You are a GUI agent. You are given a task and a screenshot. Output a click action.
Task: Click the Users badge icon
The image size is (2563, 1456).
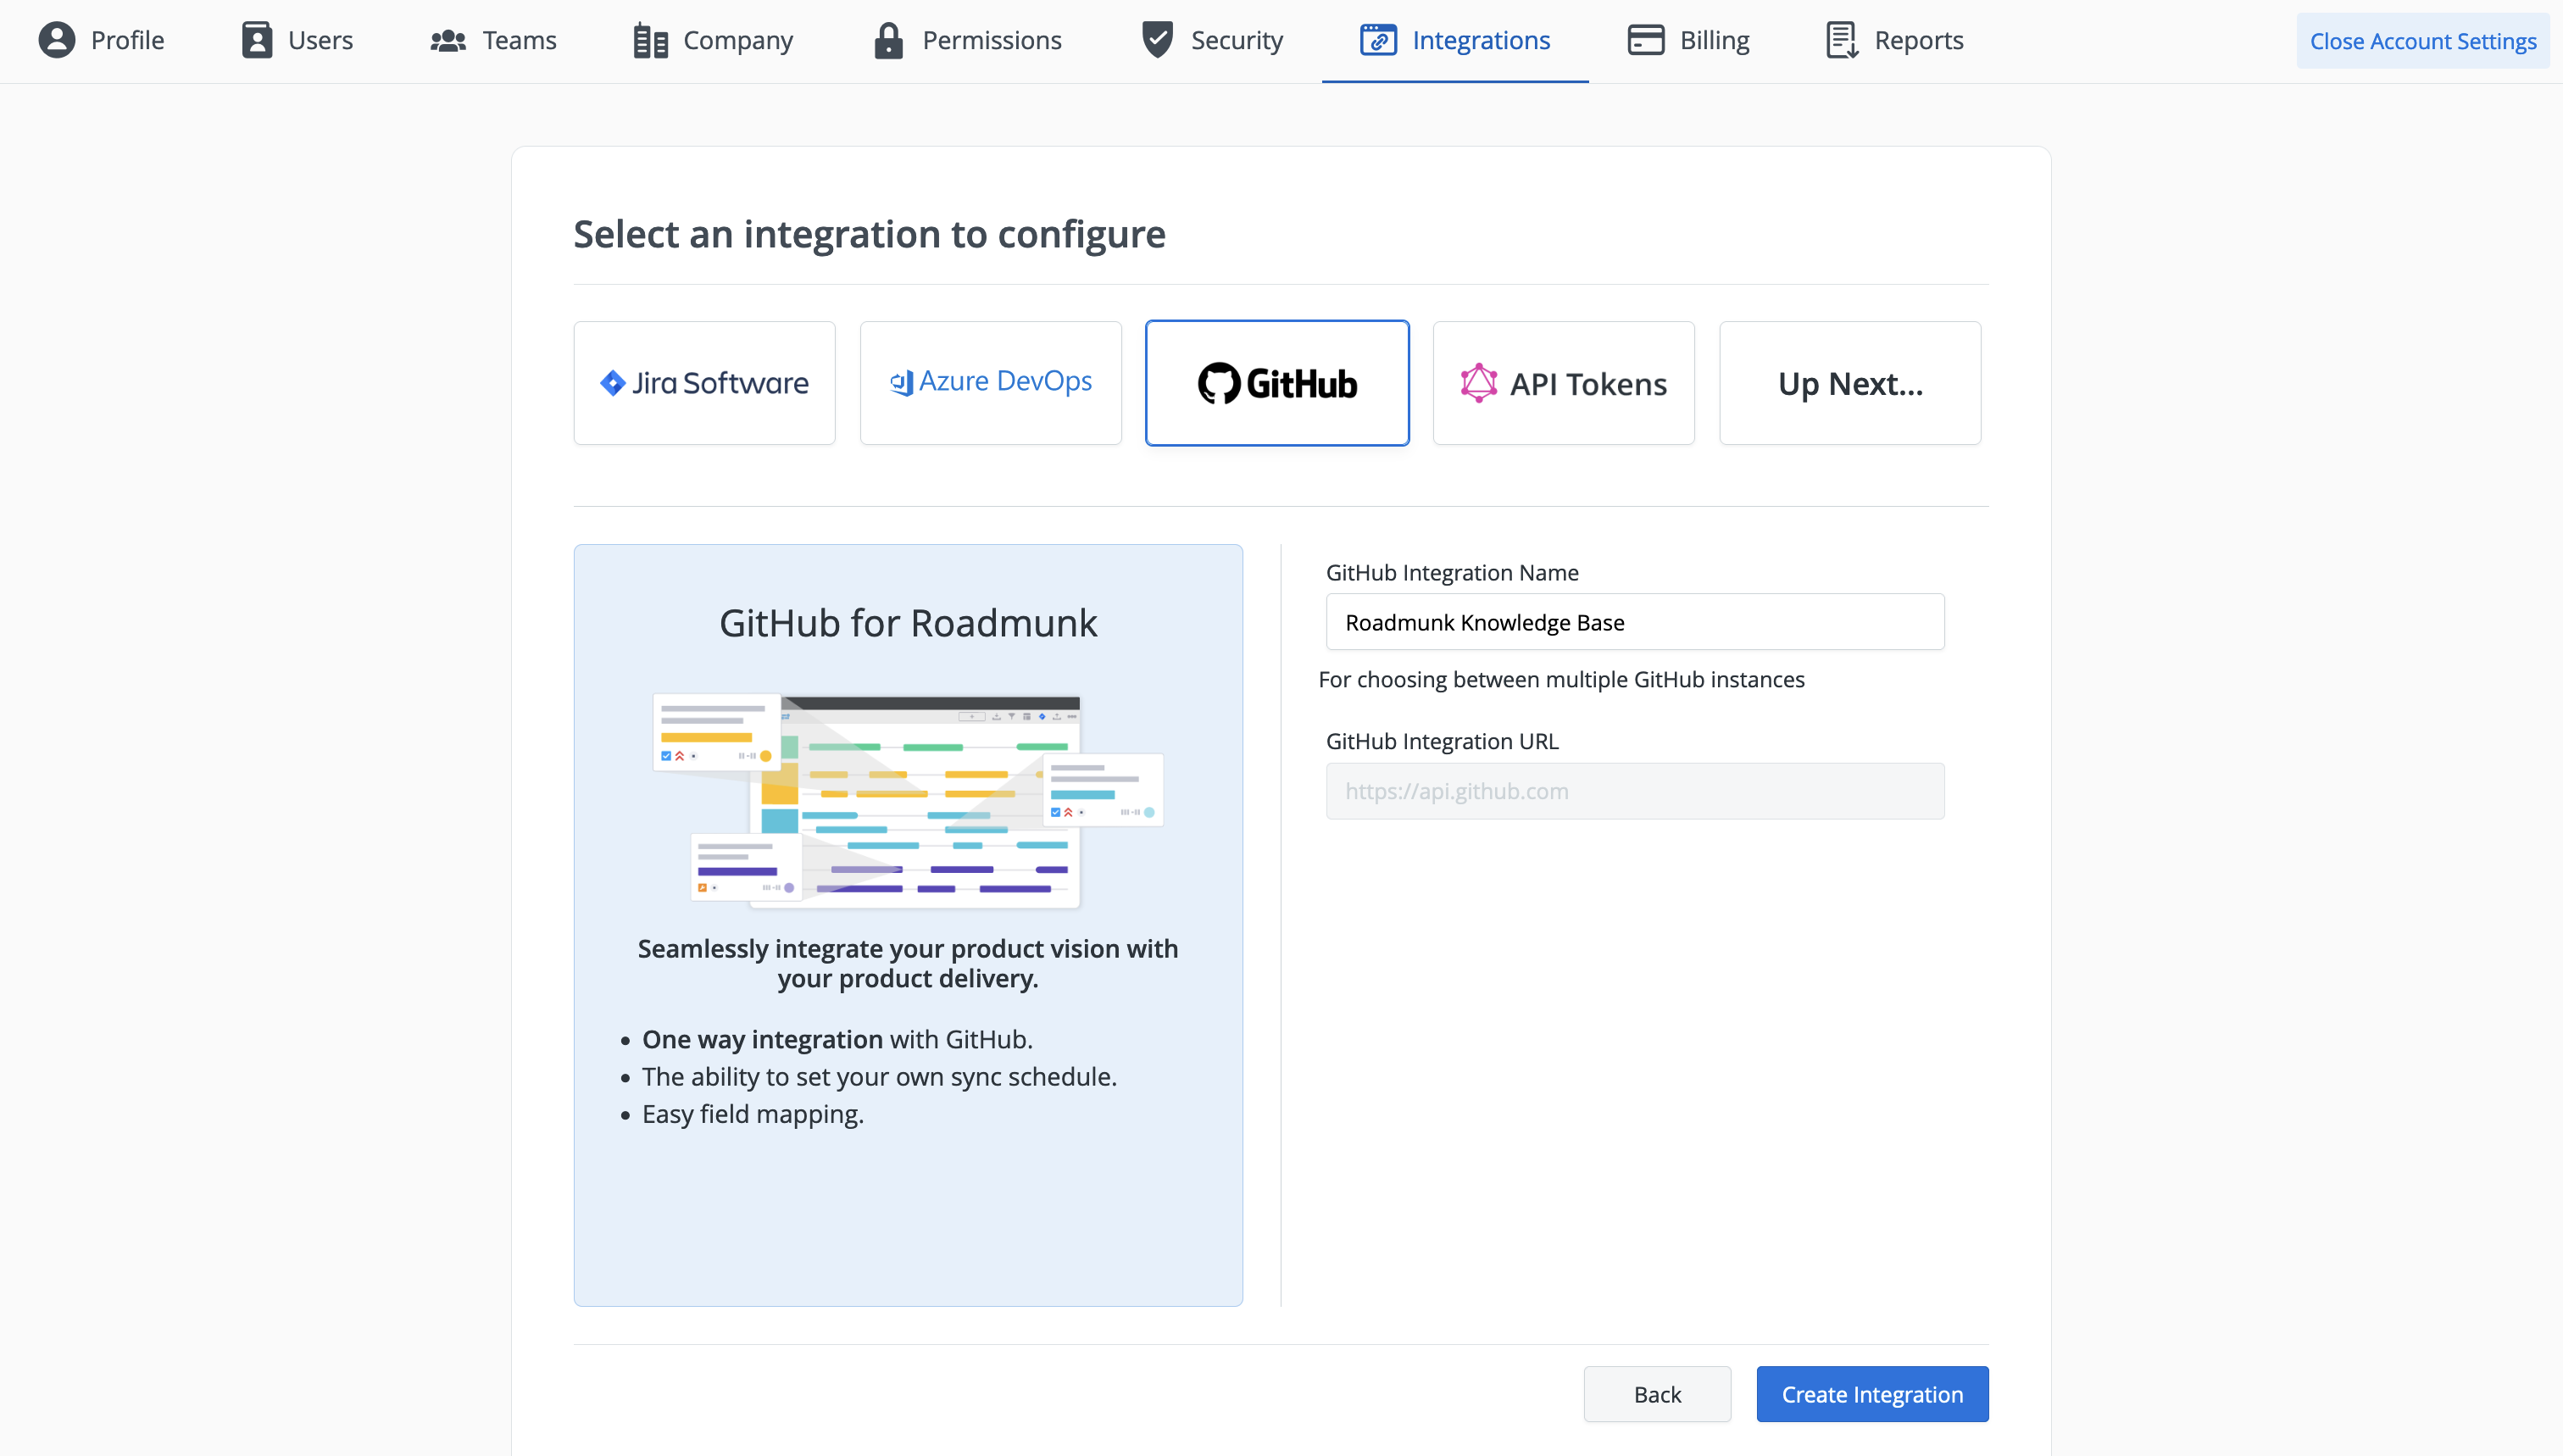[257, 40]
